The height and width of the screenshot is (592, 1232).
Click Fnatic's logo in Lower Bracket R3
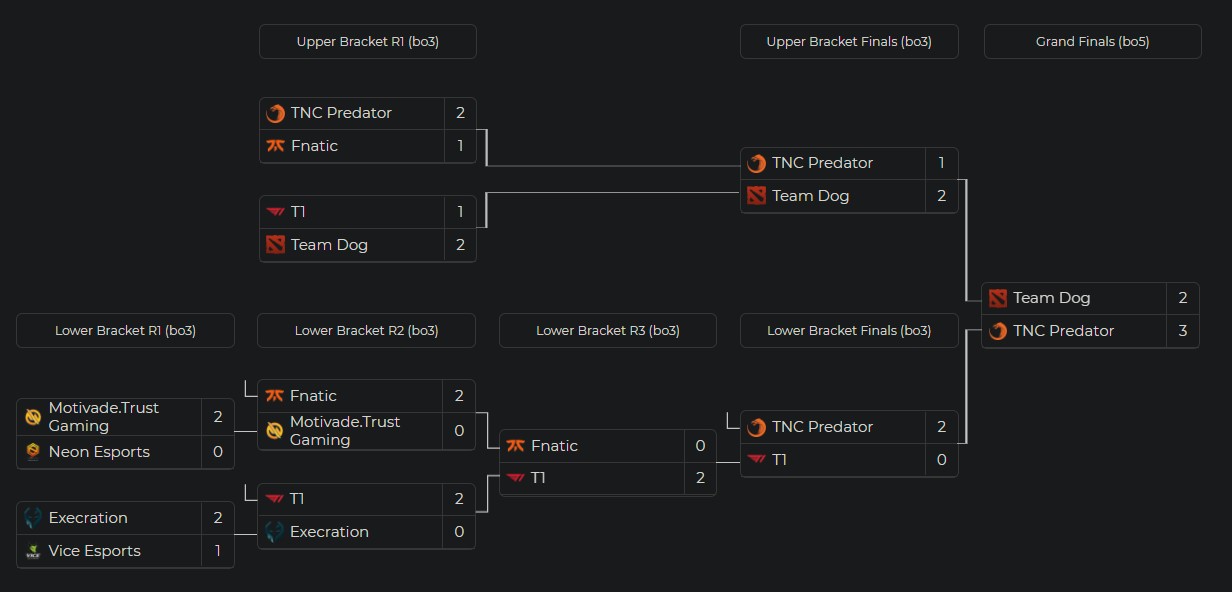pos(516,446)
